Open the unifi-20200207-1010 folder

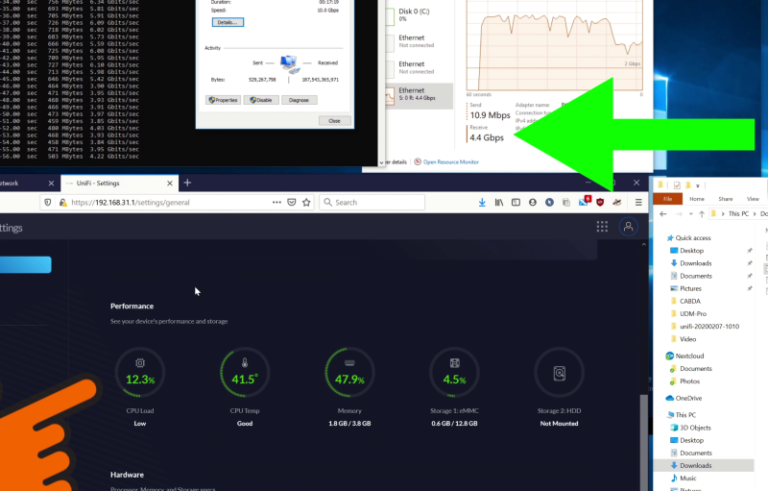click(x=709, y=326)
